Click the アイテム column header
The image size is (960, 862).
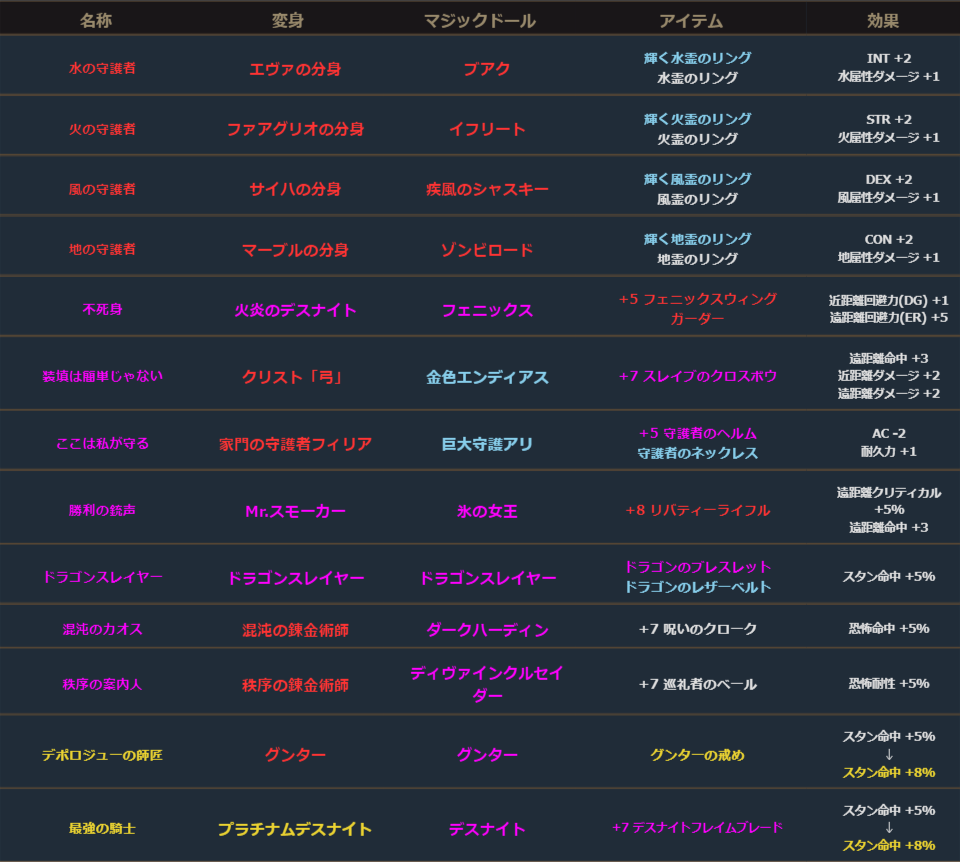pyautogui.click(x=697, y=20)
